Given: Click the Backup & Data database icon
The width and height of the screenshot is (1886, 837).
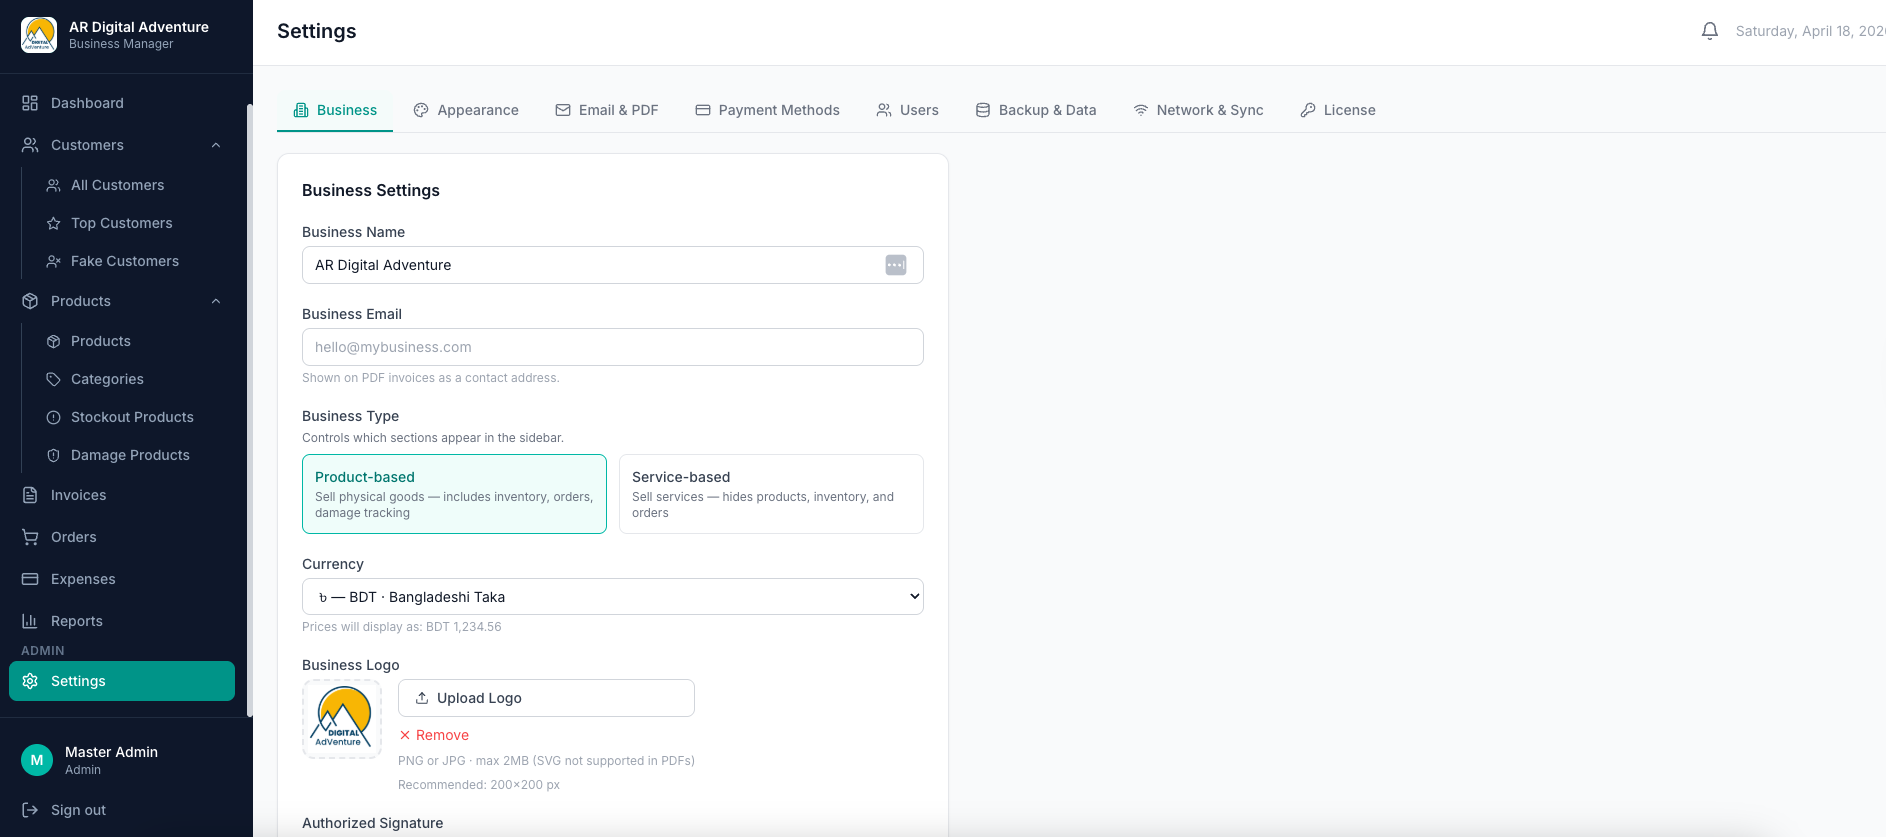Looking at the screenshot, I should (983, 110).
